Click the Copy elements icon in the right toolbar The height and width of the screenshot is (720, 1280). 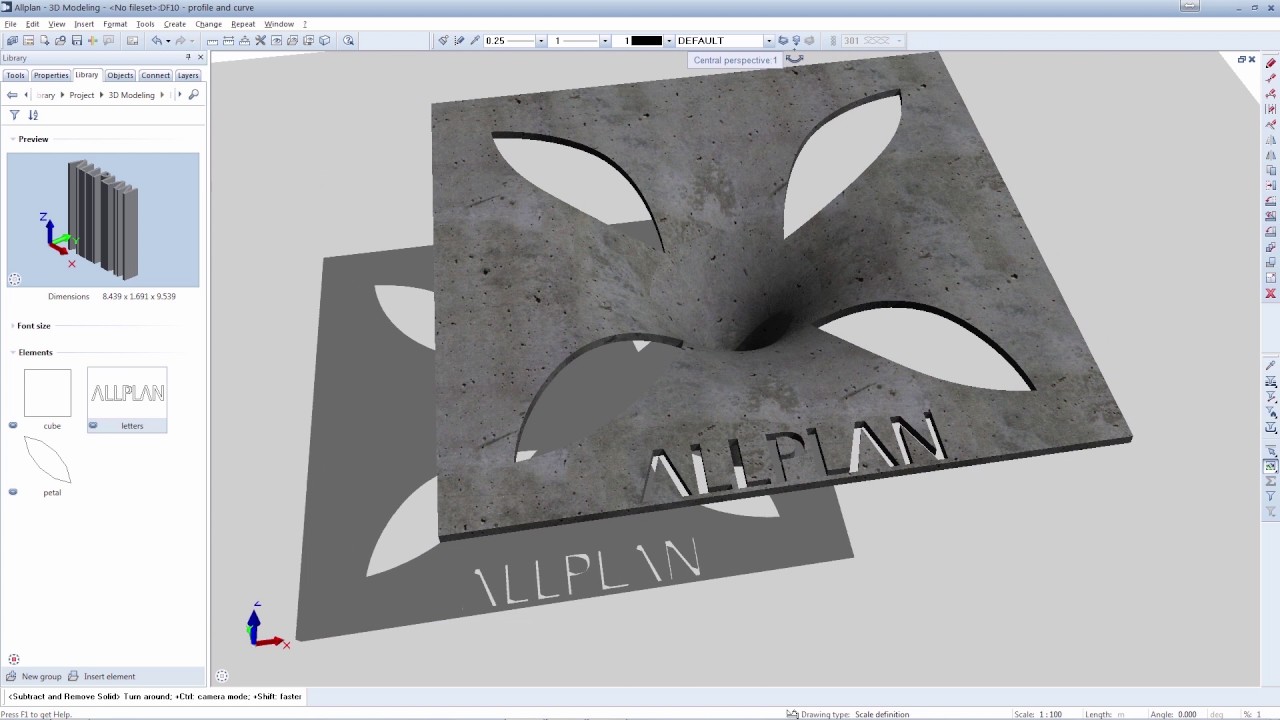[x=1271, y=171]
